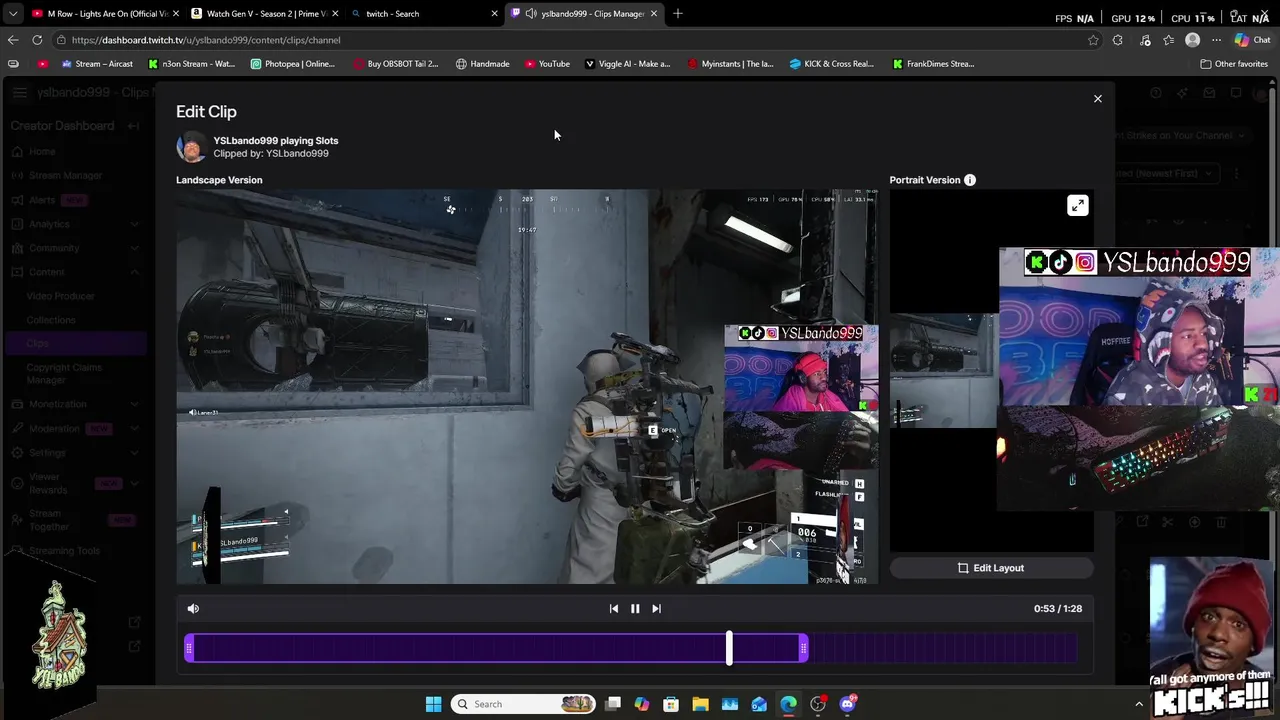Open Task View from the taskbar

(613, 704)
